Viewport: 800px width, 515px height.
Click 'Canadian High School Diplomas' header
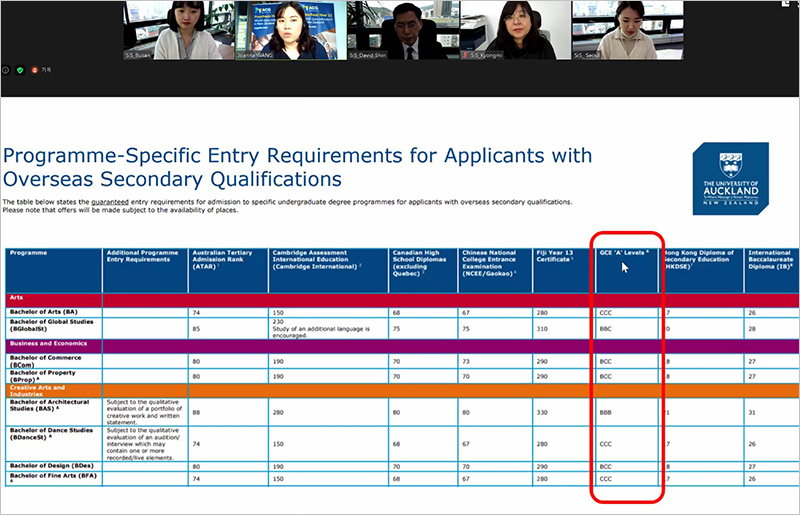point(423,271)
